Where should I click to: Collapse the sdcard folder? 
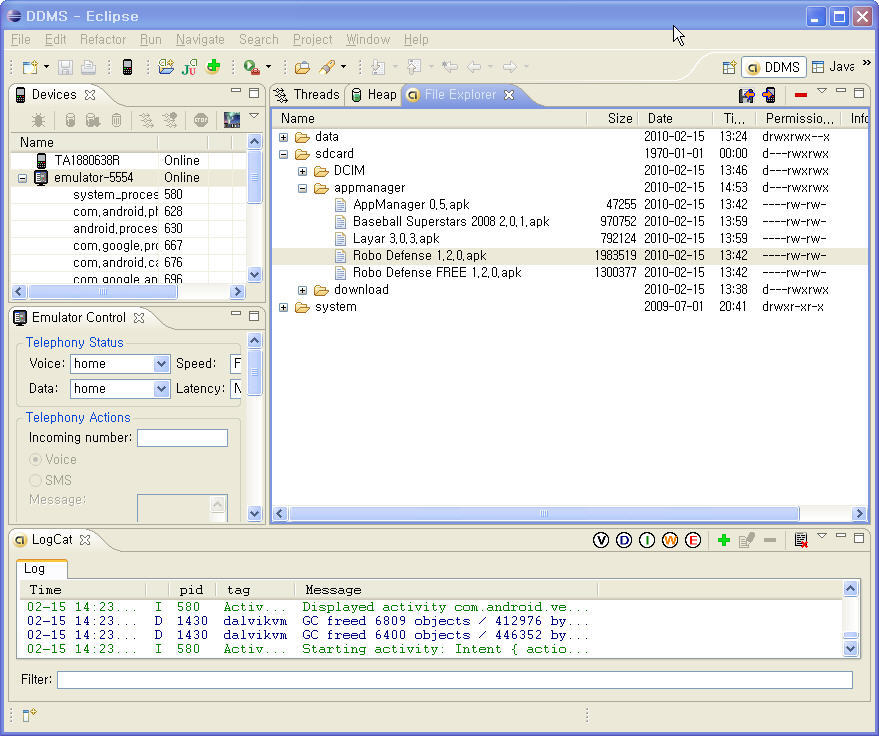[x=284, y=154]
